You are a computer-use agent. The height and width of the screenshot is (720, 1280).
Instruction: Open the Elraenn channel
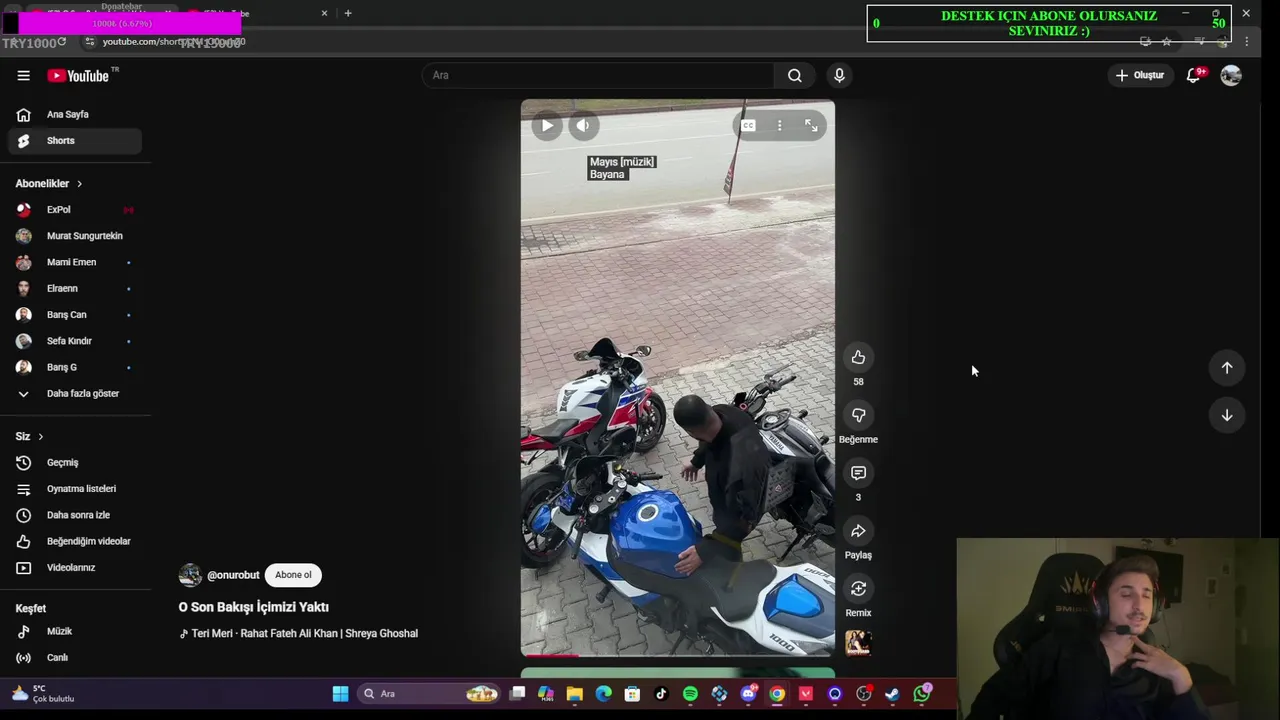pyautogui.click(x=75, y=288)
